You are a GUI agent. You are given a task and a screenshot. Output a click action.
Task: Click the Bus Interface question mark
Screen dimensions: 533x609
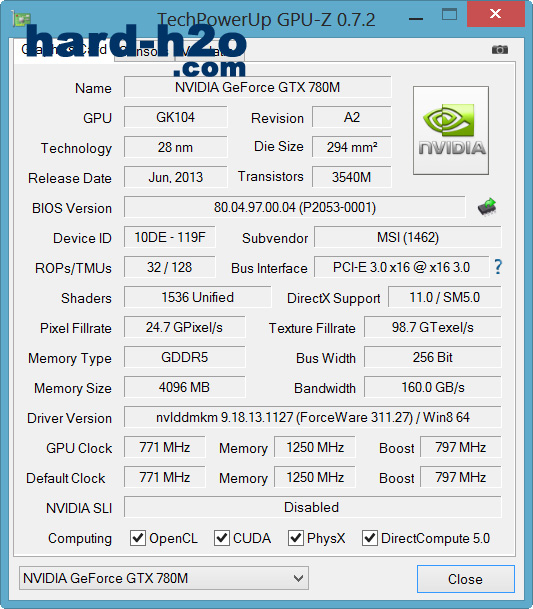(498, 267)
